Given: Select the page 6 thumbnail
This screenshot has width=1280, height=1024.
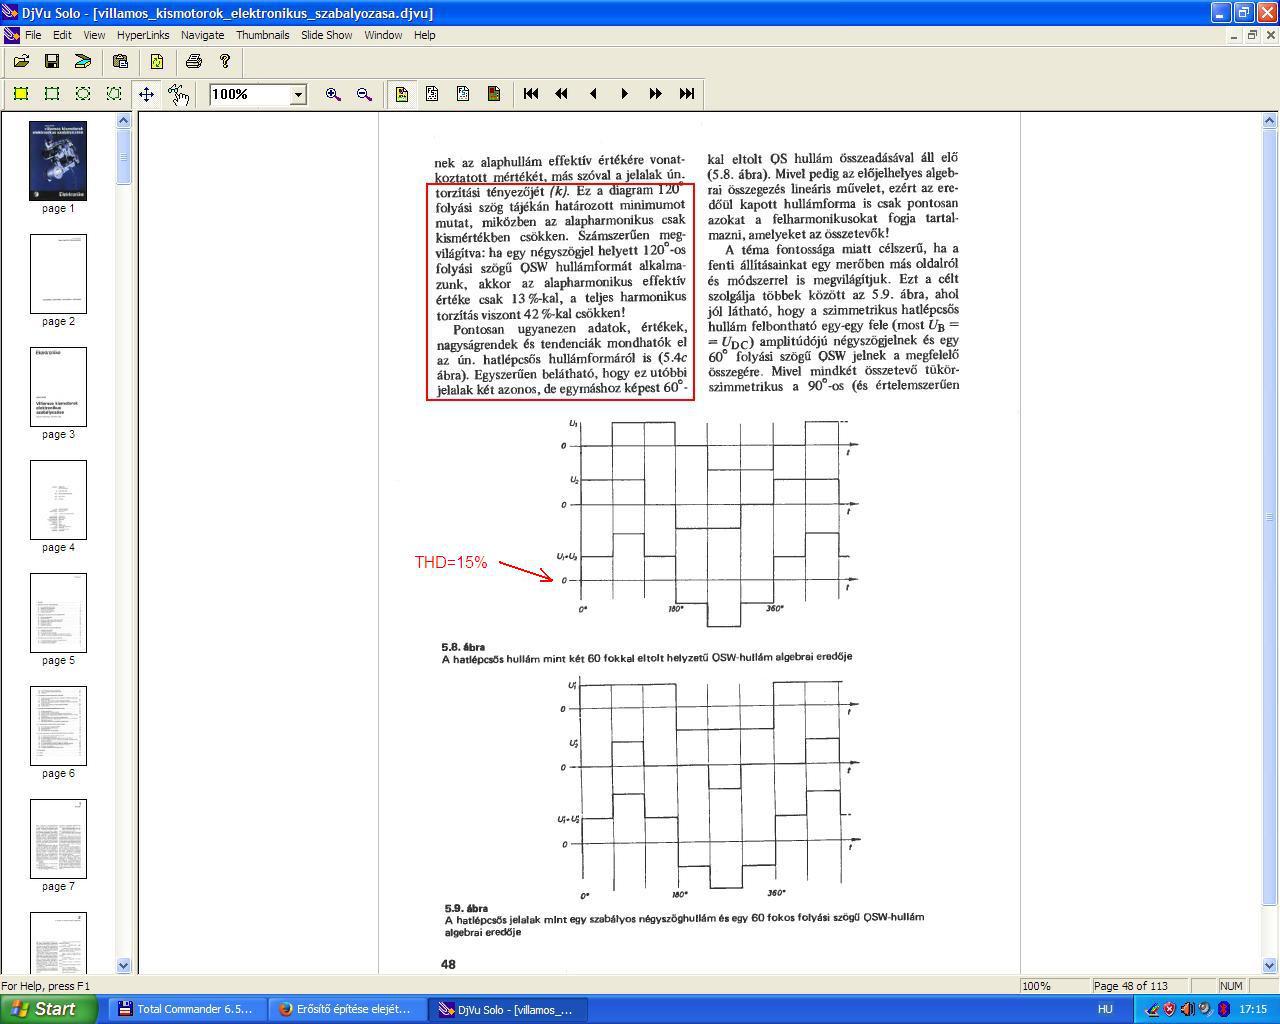Looking at the screenshot, I should pyautogui.click(x=58, y=726).
